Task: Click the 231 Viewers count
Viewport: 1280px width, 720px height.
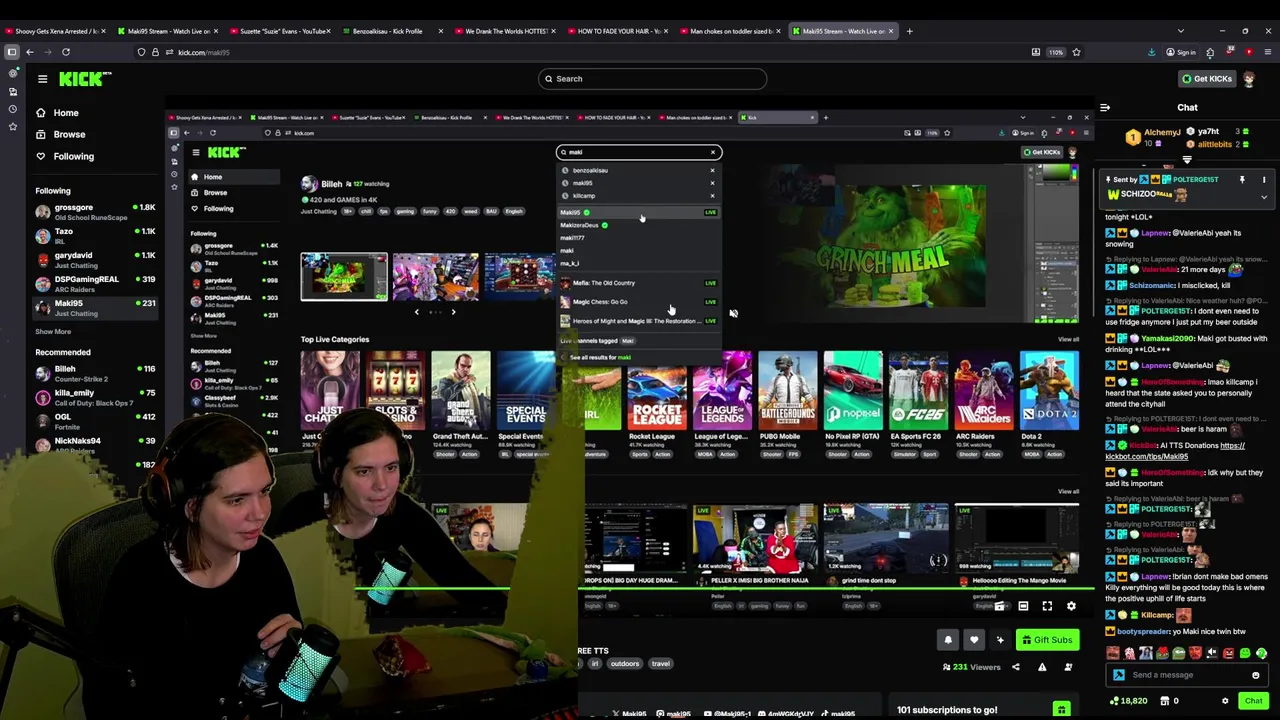Action: click(971, 667)
